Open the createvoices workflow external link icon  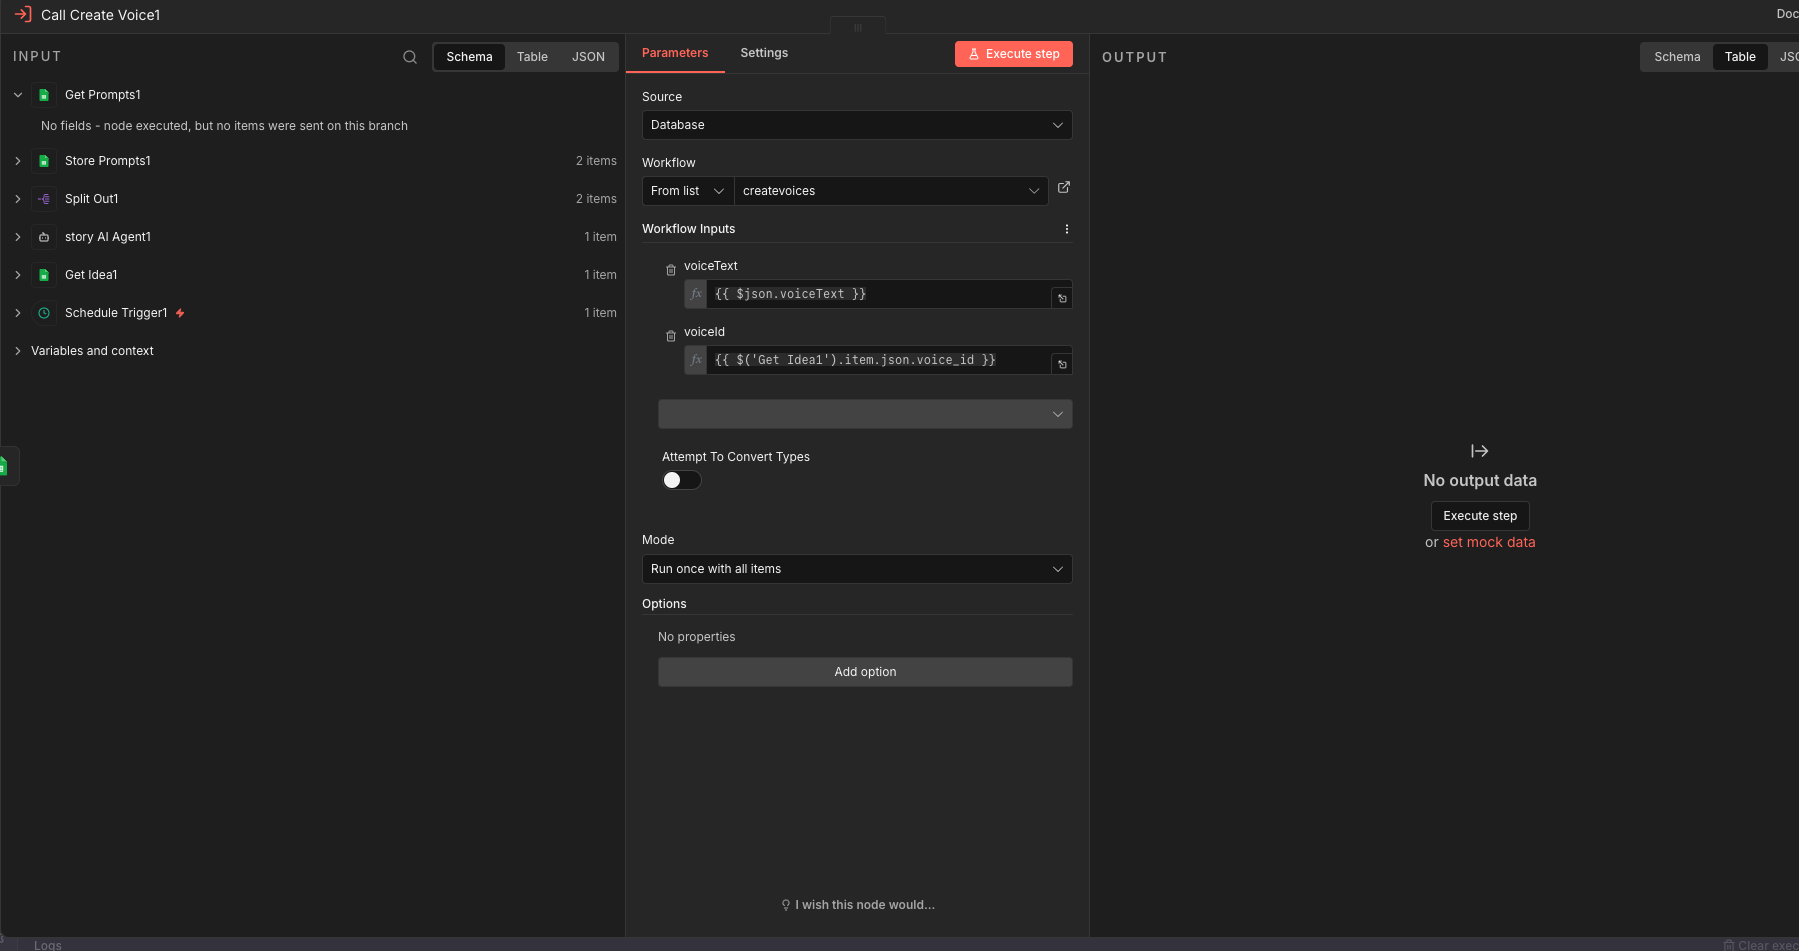pos(1064,187)
